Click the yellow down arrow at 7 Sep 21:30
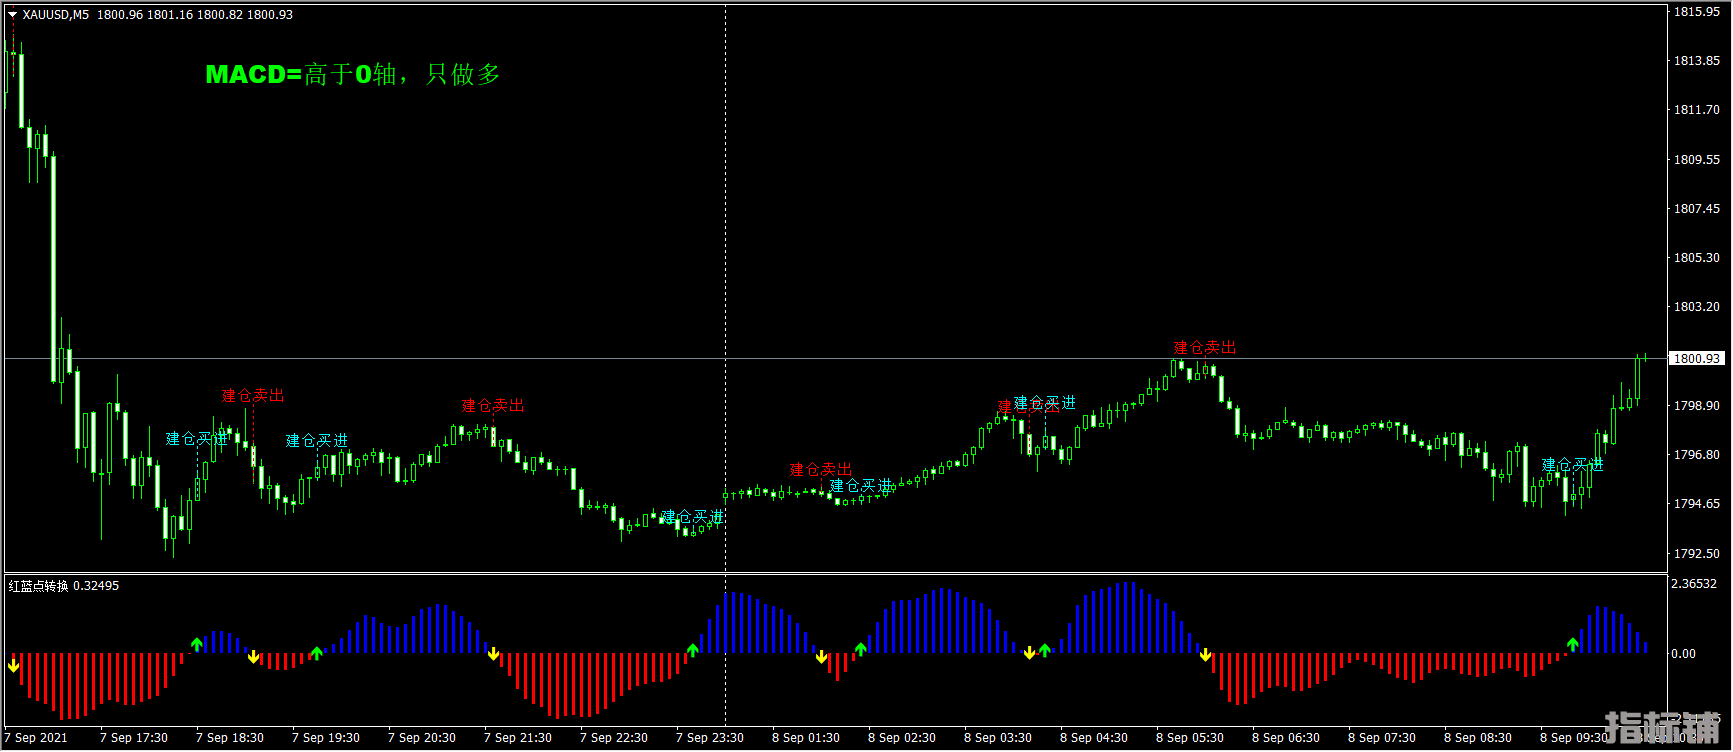Viewport: 1733px width, 752px height. (493, 654)
